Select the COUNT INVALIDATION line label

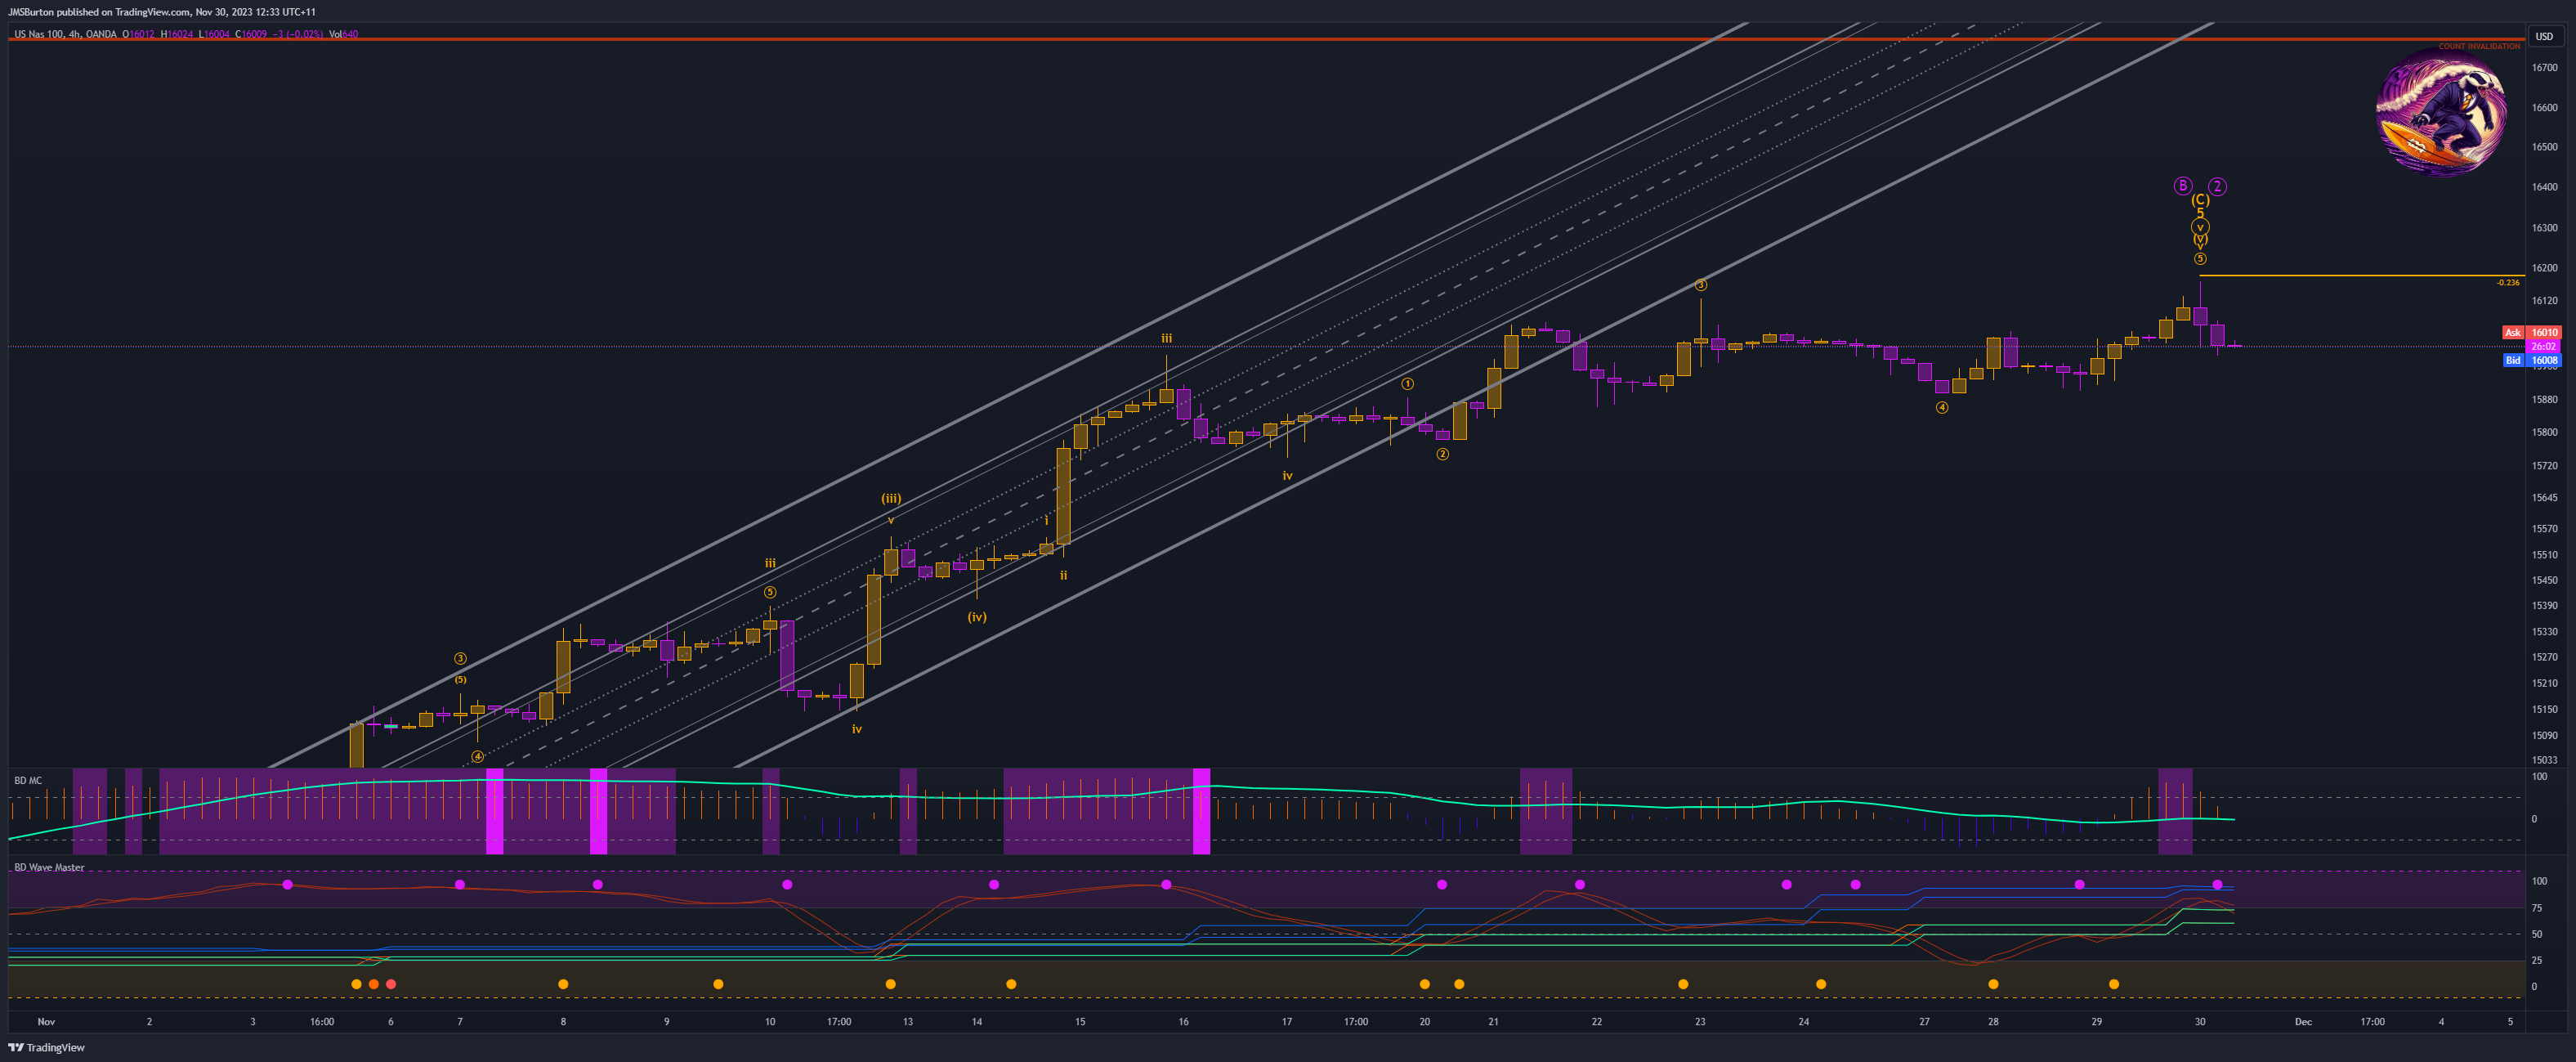pos(2479,46)
